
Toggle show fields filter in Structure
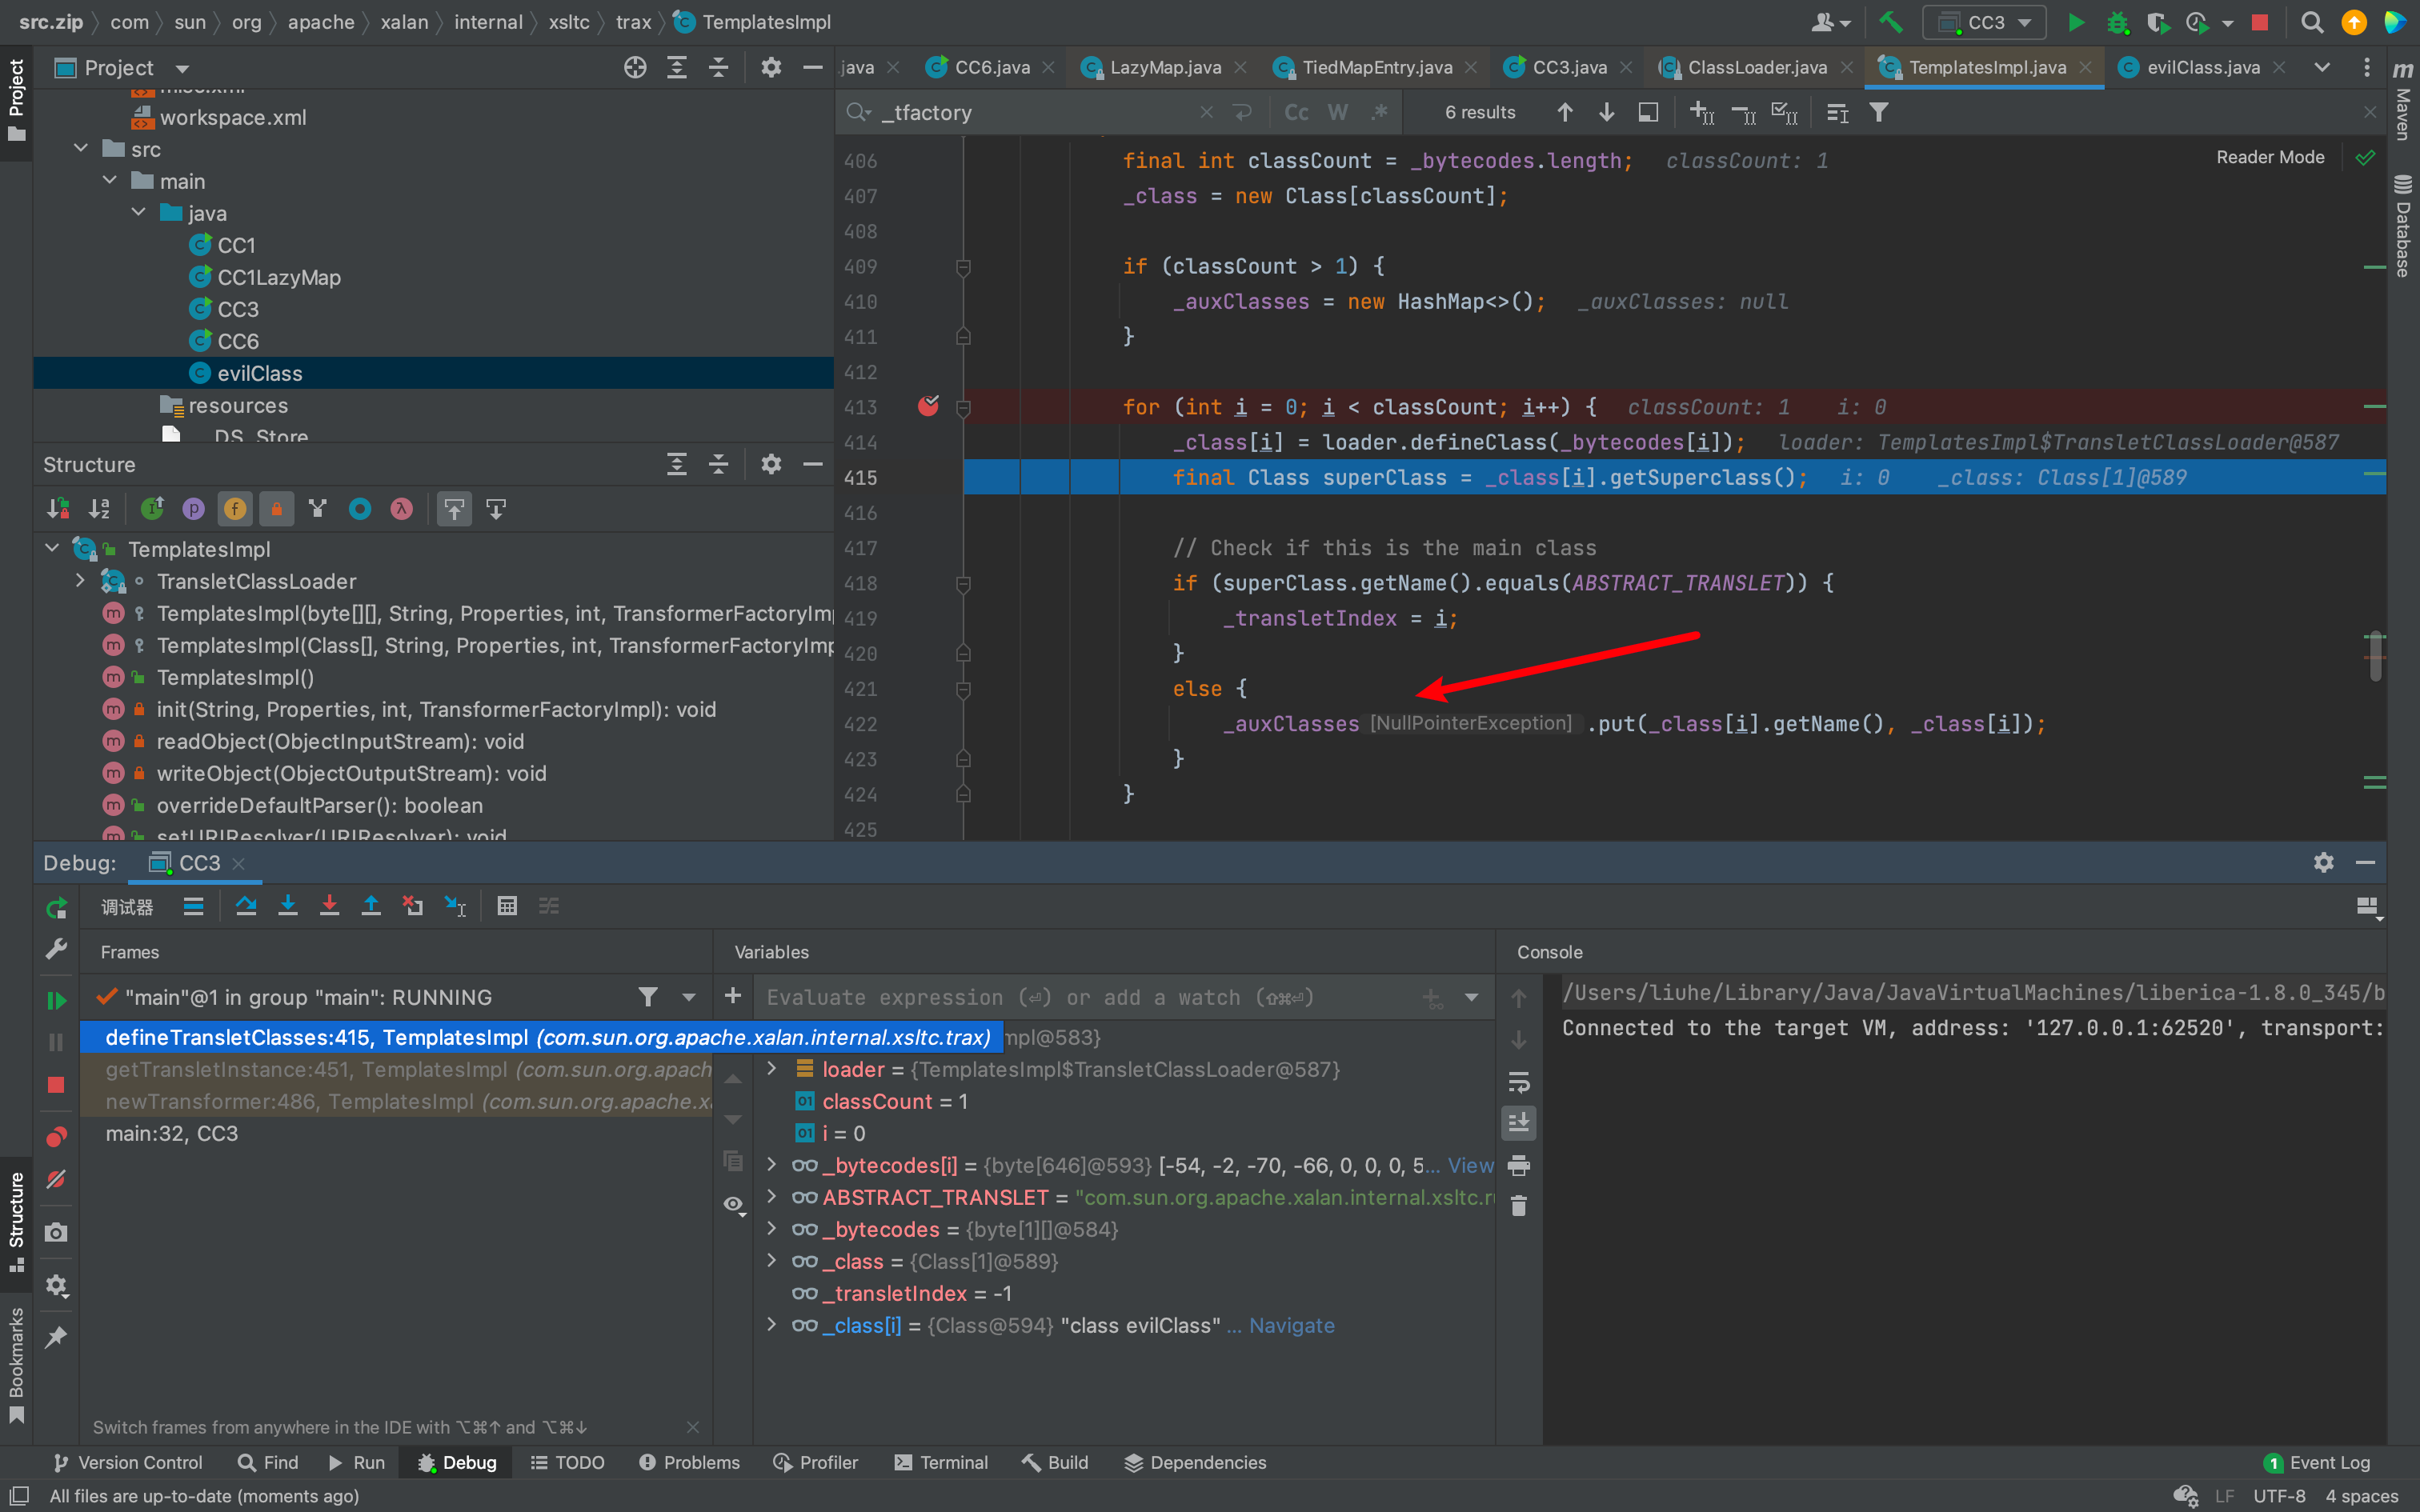235,509
